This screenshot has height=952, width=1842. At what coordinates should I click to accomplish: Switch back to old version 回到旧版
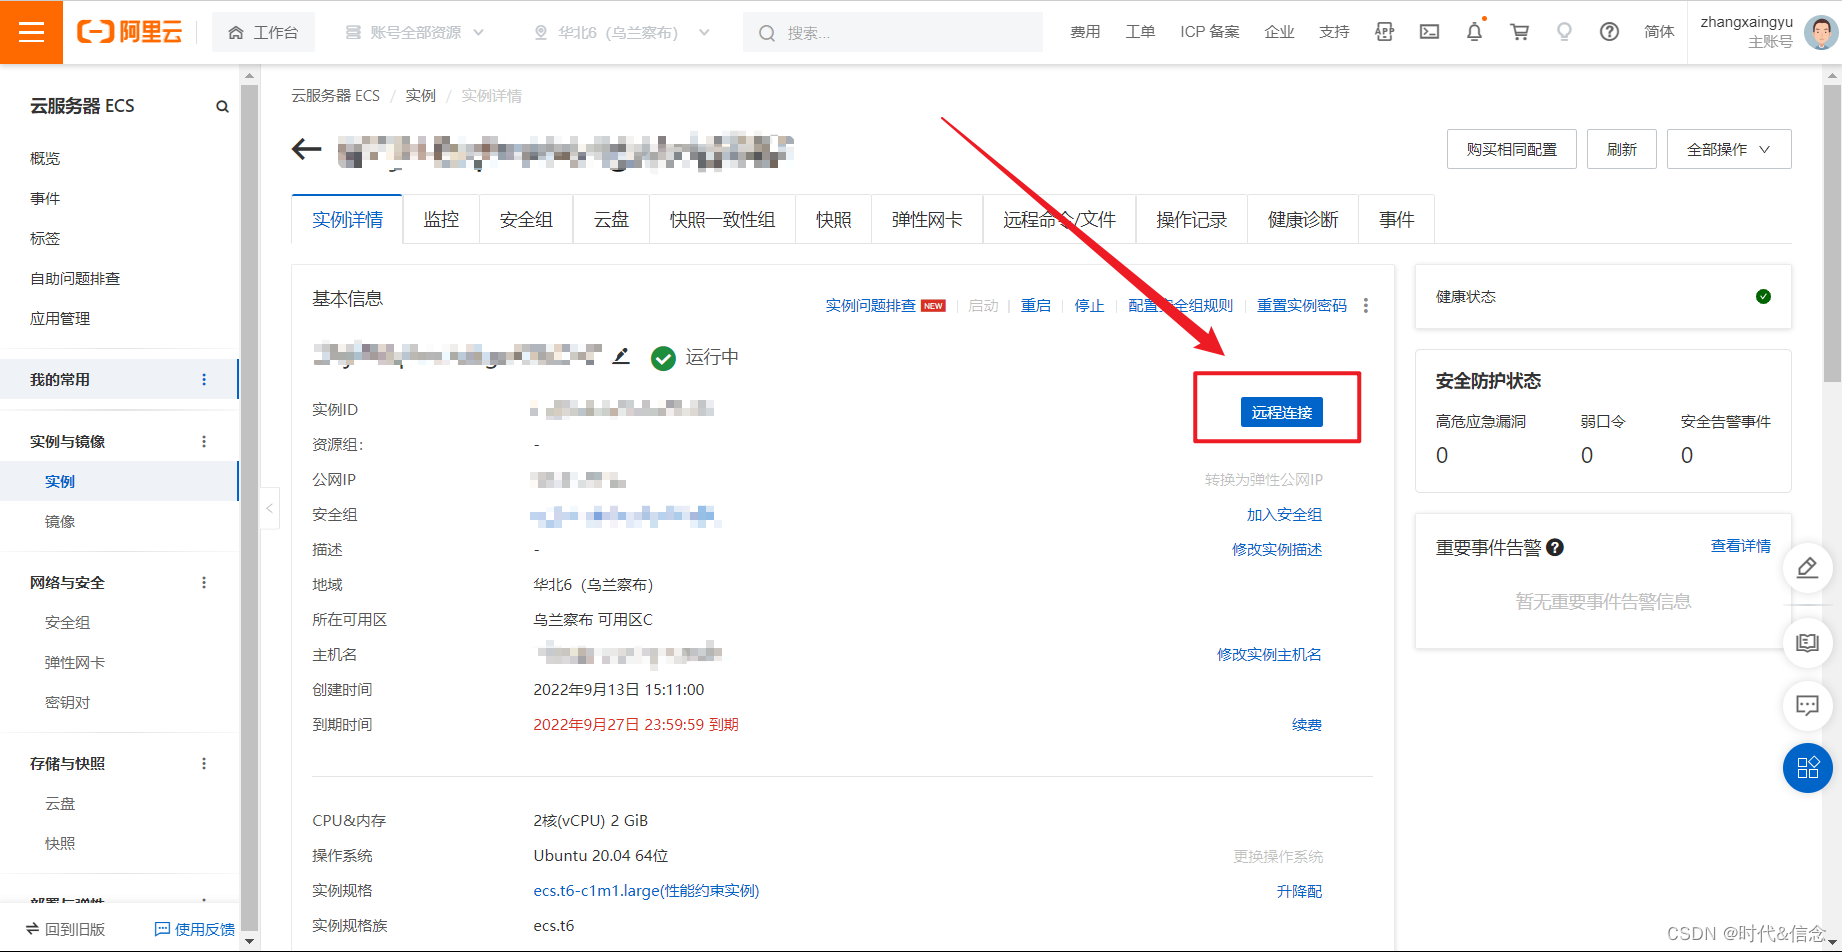65,929
